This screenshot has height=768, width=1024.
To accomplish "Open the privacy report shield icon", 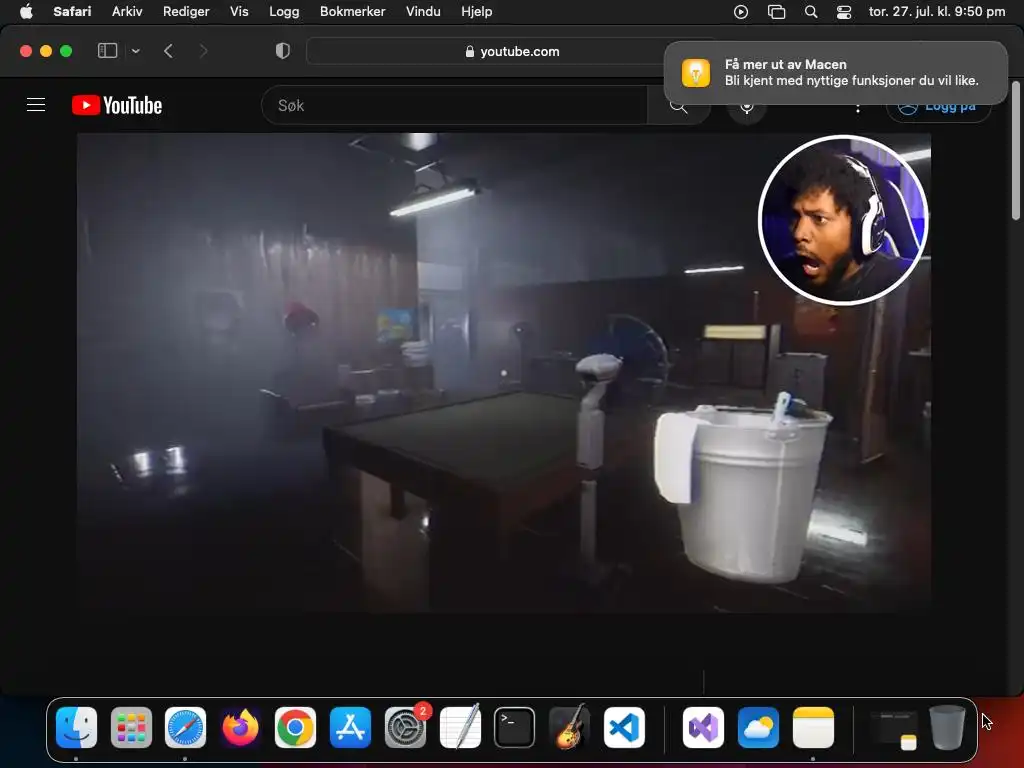I will click(x=283, y=51).
